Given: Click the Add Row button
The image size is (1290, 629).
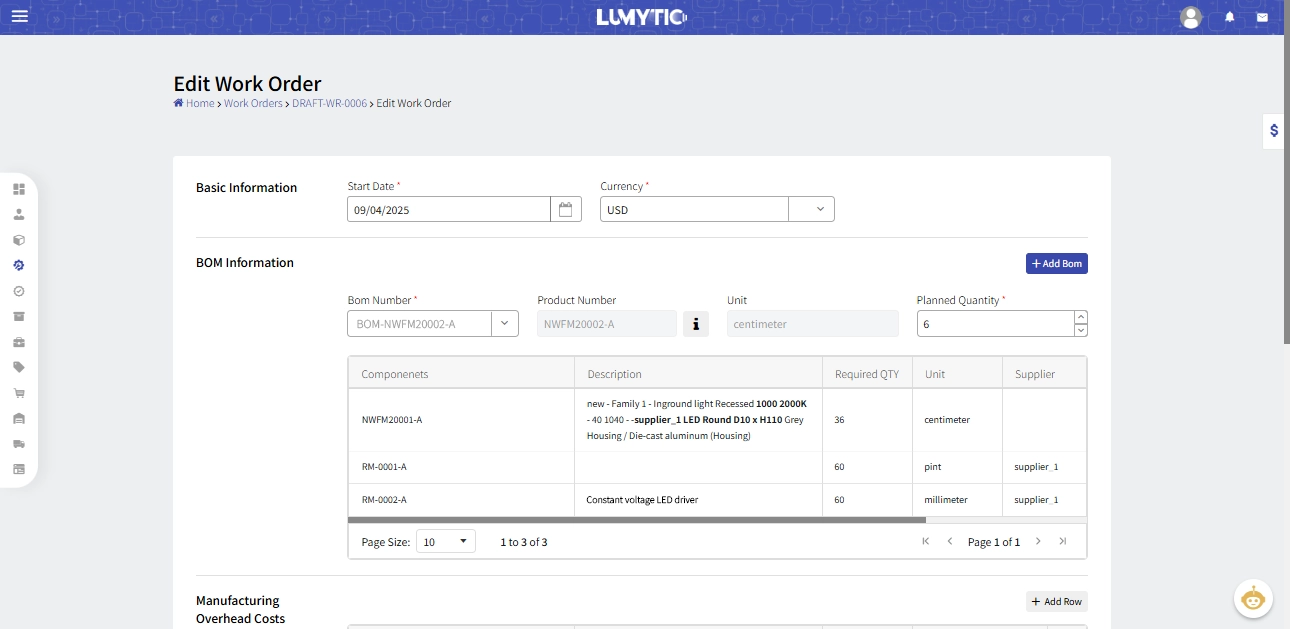Looking at the screenshot, I should [x=1056, y=601].
